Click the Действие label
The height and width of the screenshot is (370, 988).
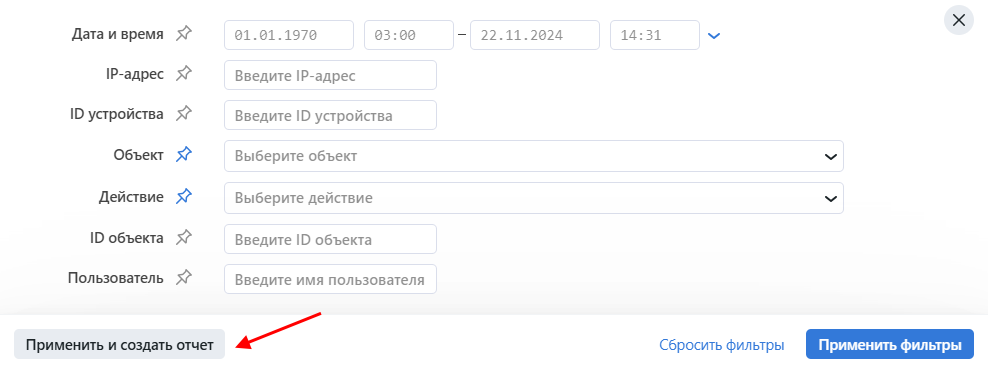pos(131,197)
